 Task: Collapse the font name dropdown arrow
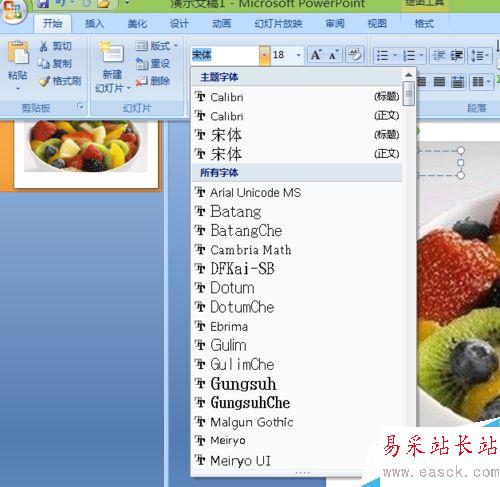pyautogui.click(x=264, y=55)
